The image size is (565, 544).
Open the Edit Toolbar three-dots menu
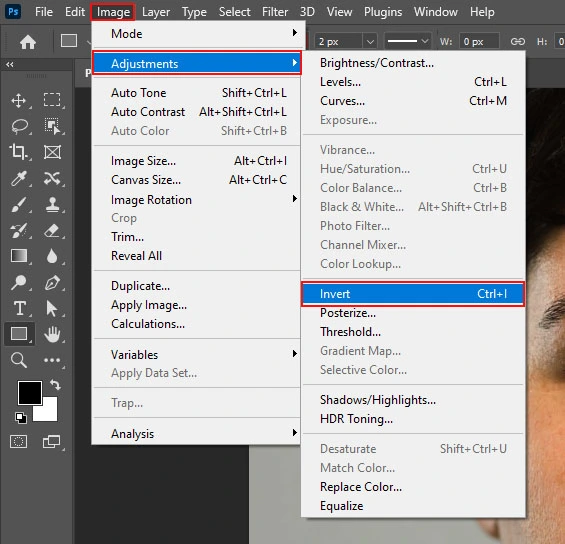coord(52,360)
